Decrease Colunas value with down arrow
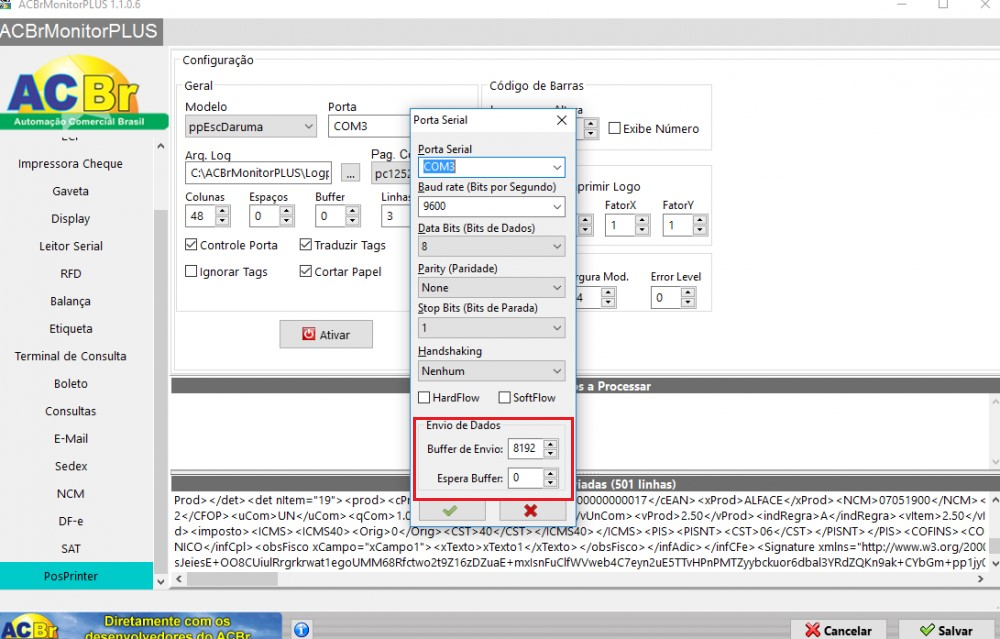1000x639 pixels. pyautogui.click(x=222, y=221)
